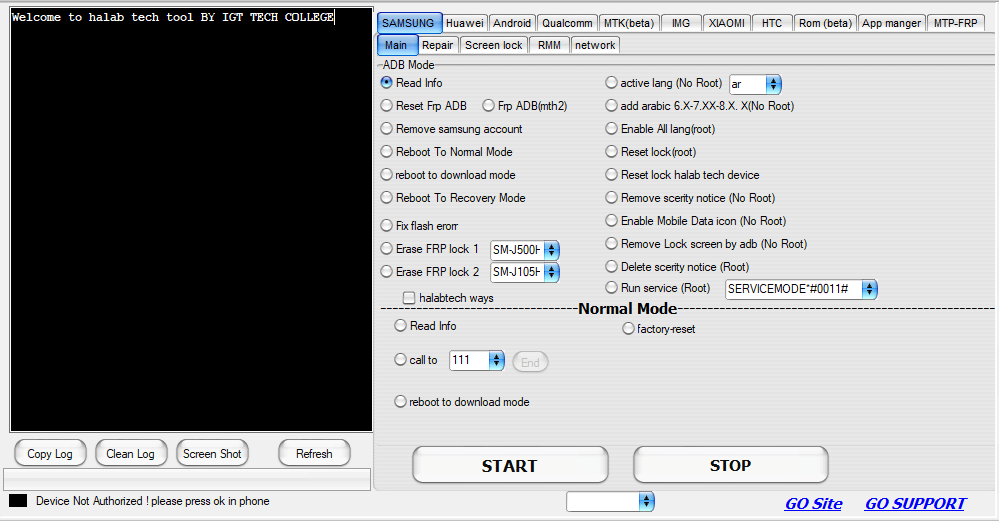This screenshot has width=999, height=521.
Task: Select call to radio button
Action: tap(400, 360)
